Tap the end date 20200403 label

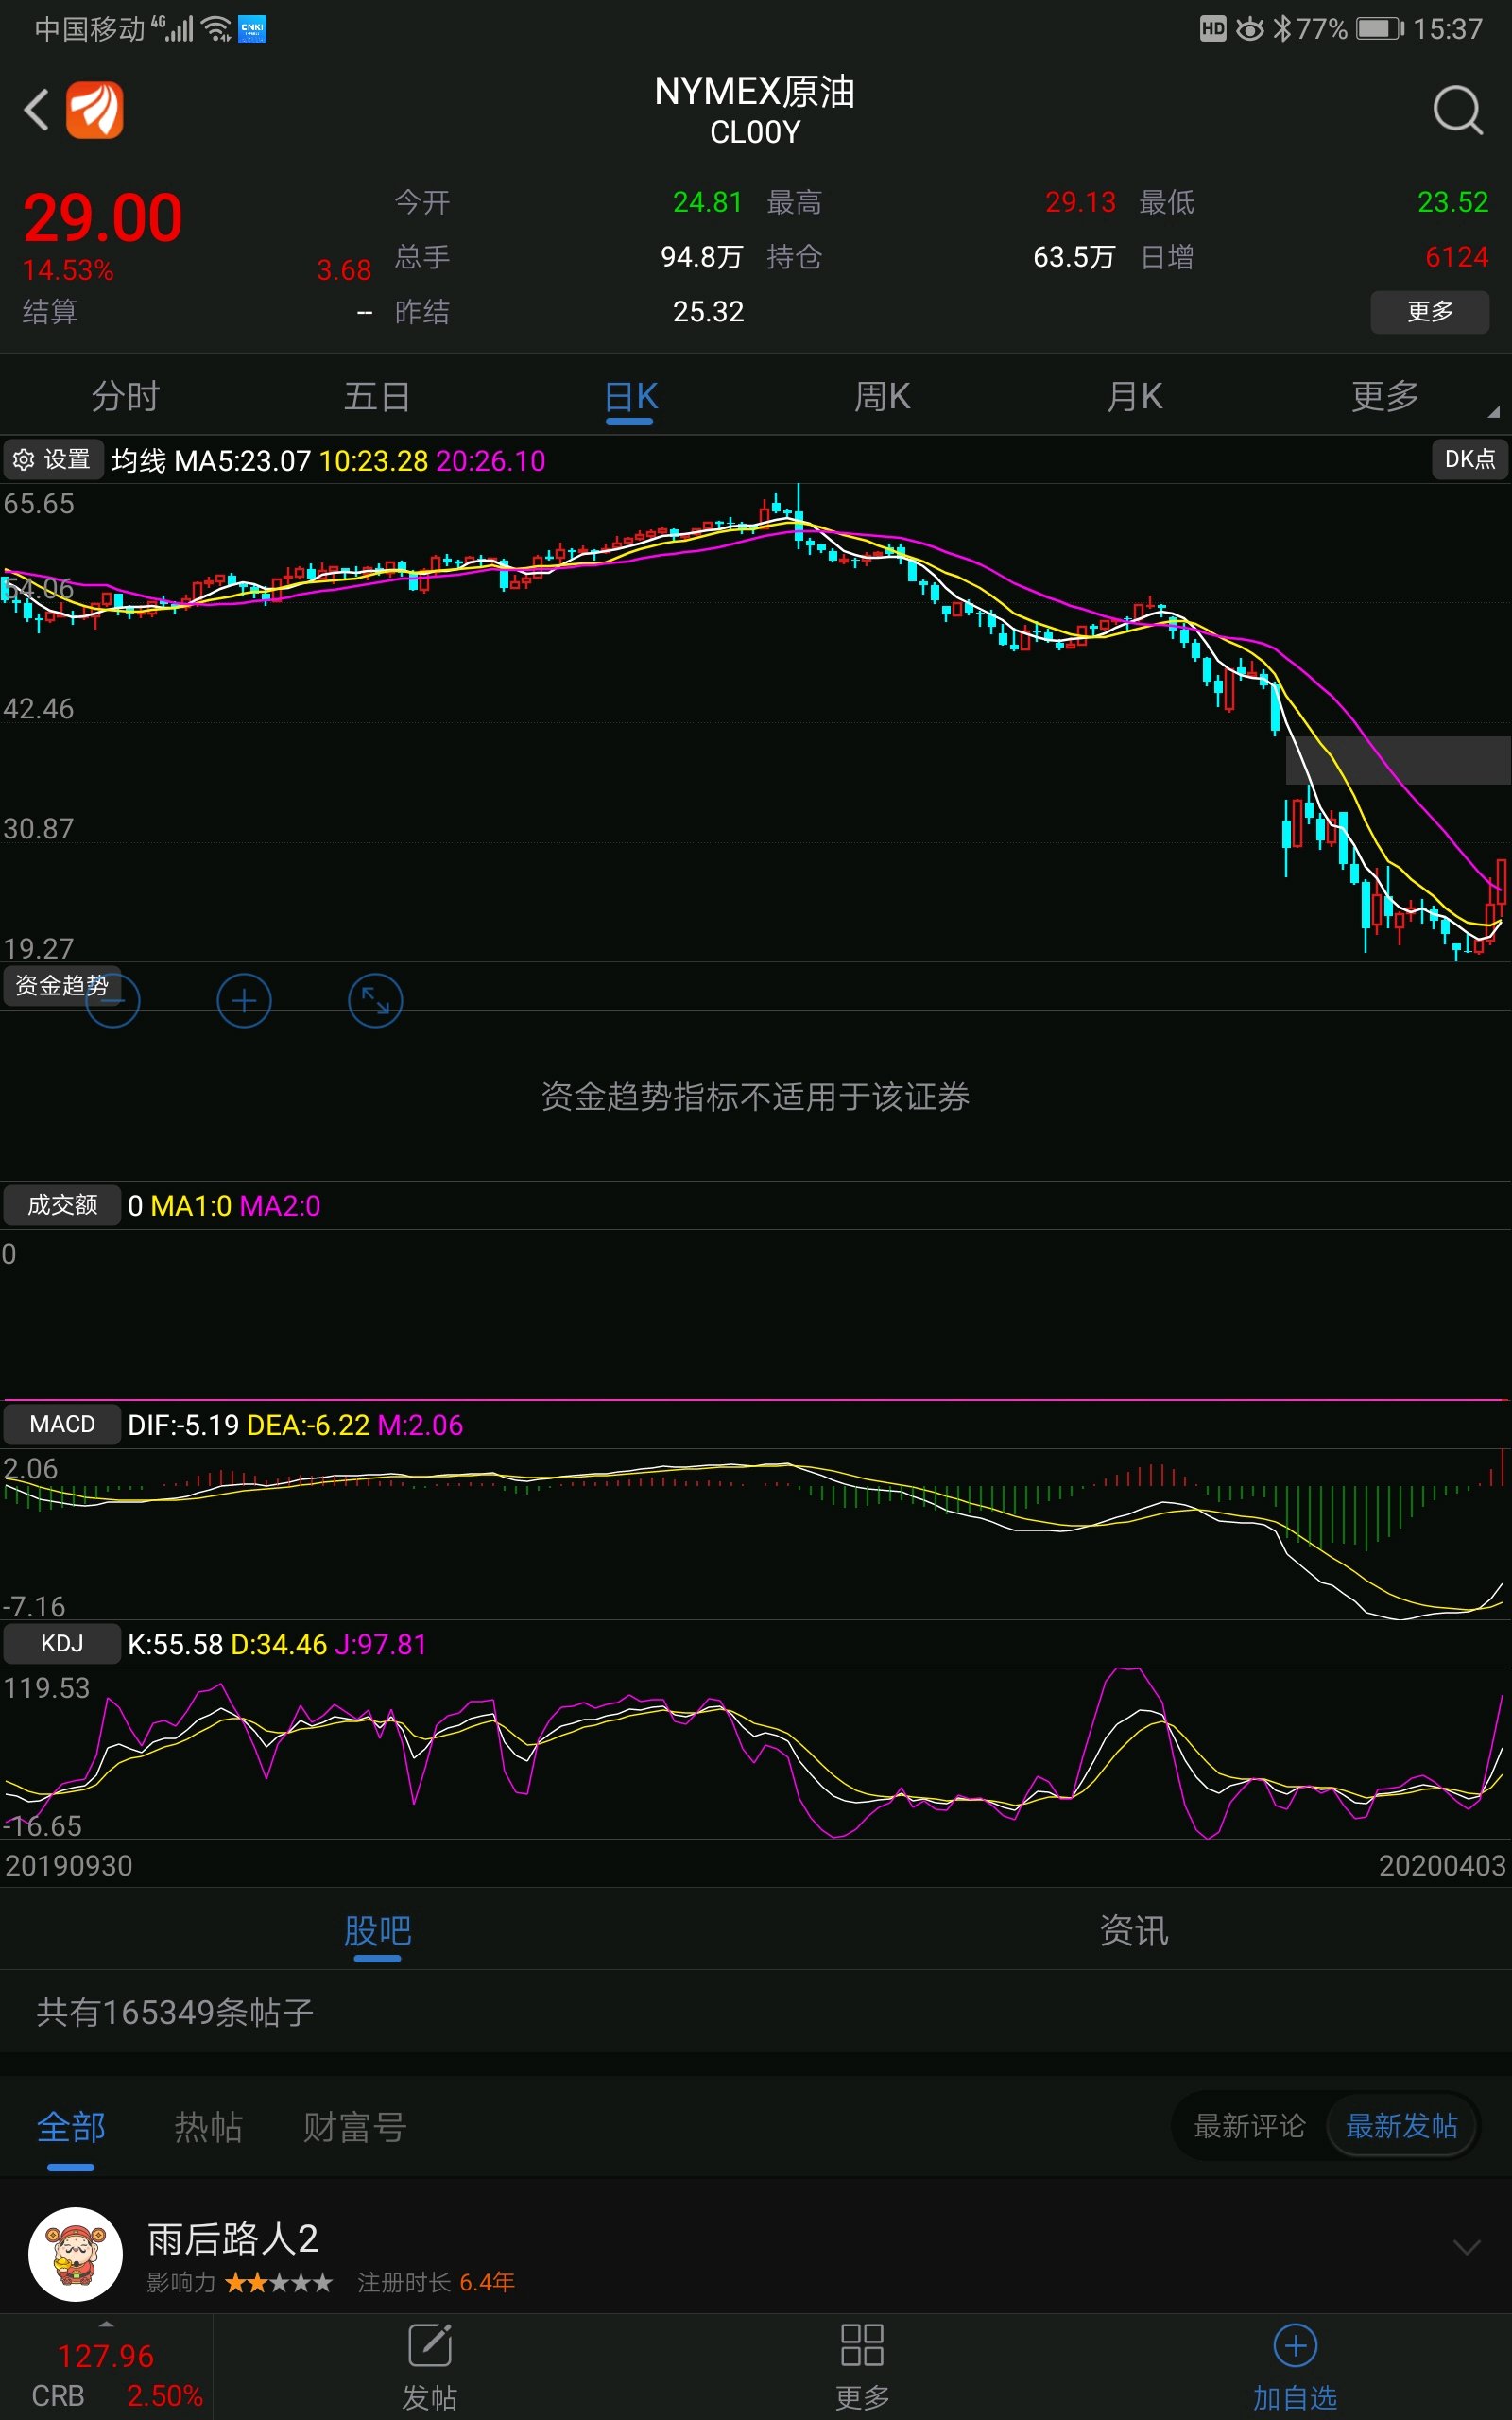[x=1442, y=1866]
